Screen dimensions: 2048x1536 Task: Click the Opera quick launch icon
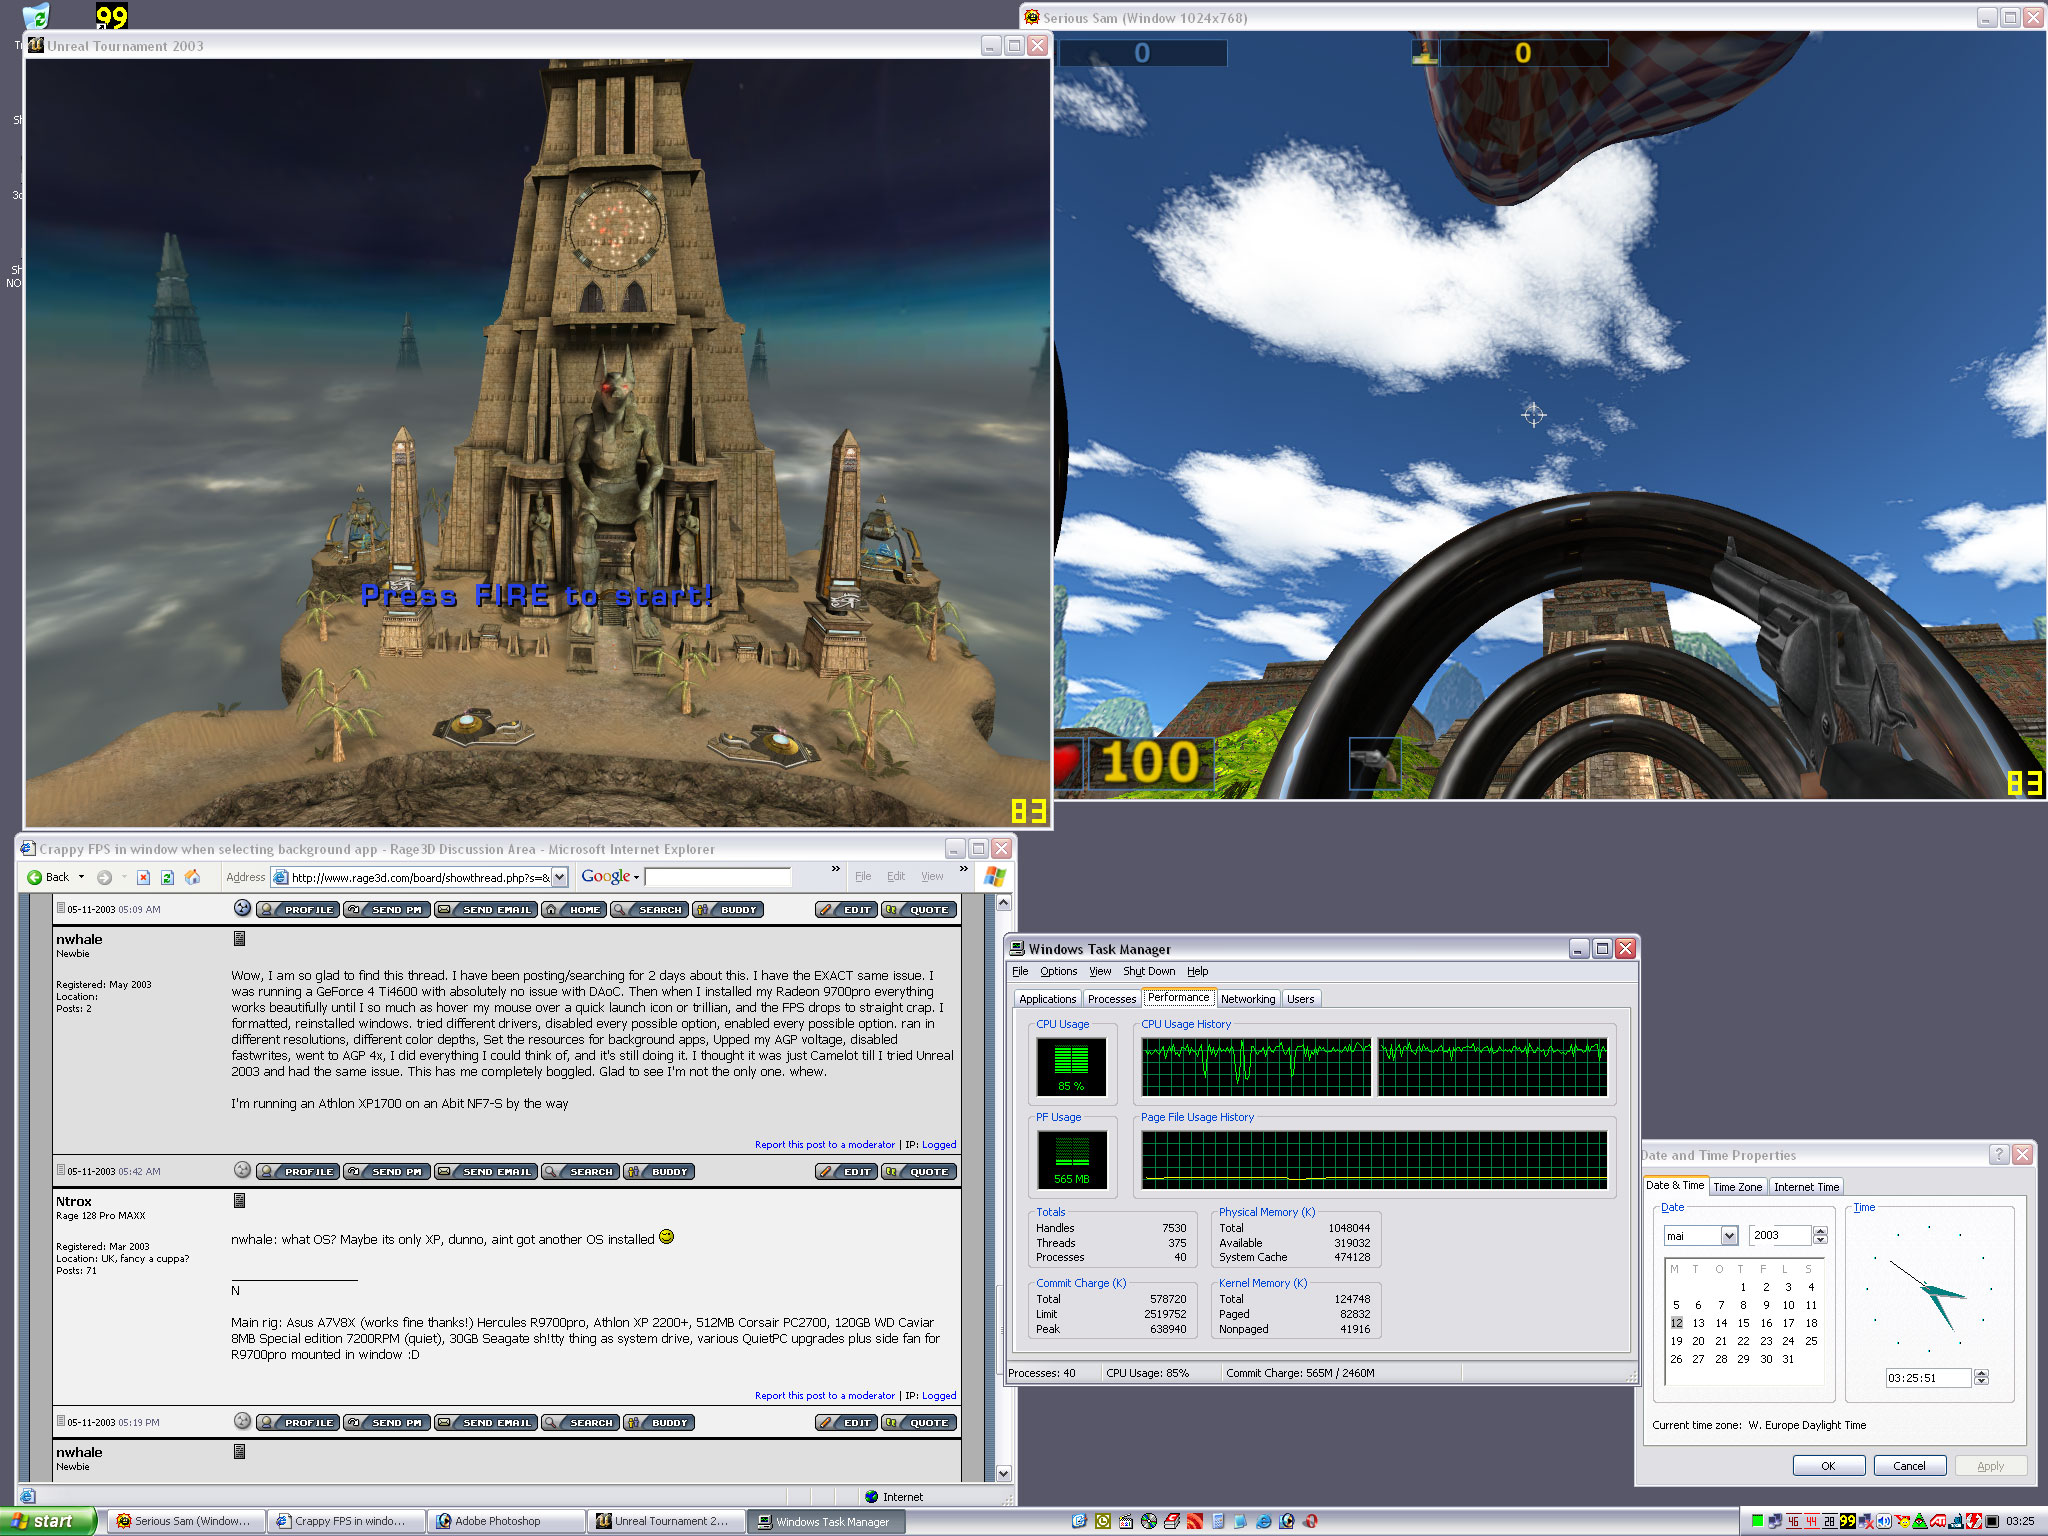click(1309, 1521)
